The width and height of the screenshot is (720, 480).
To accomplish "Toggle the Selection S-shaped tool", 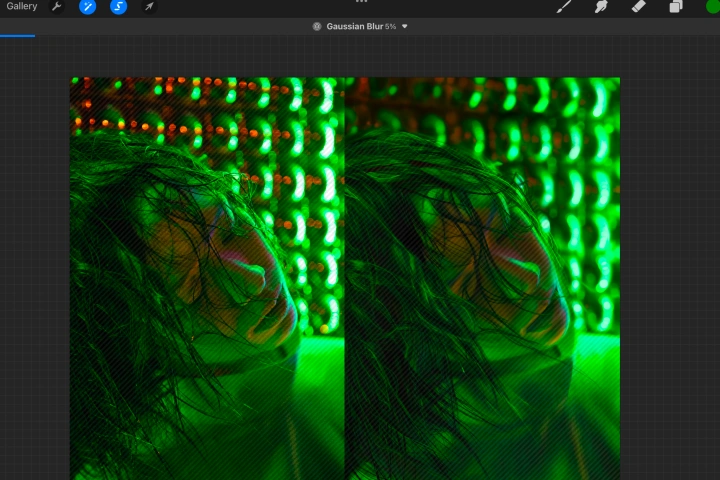I will 118,6.
